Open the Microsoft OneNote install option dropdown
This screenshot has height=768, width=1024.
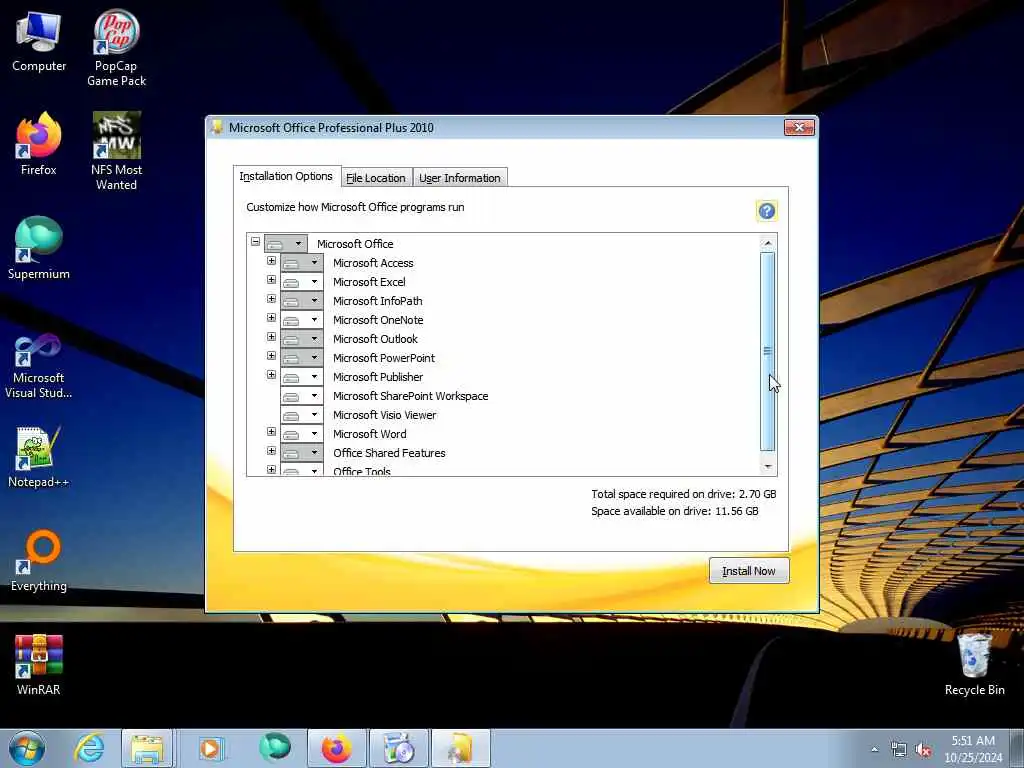[x=302, y=319]
